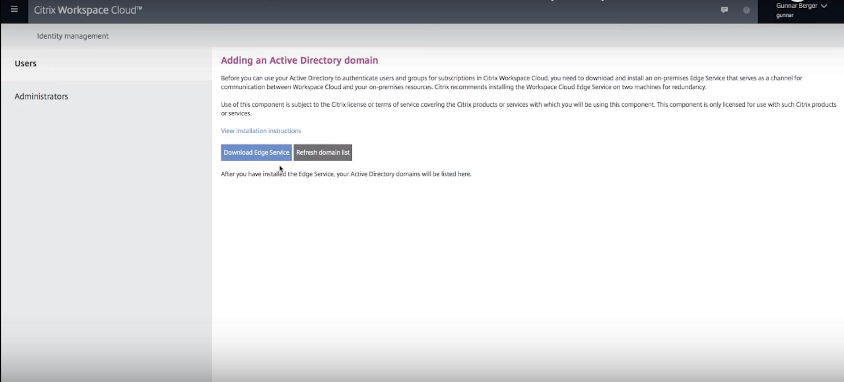Open the View installation instructions link
The height and width of the screenshot is (382, 844).
[261, 131]
